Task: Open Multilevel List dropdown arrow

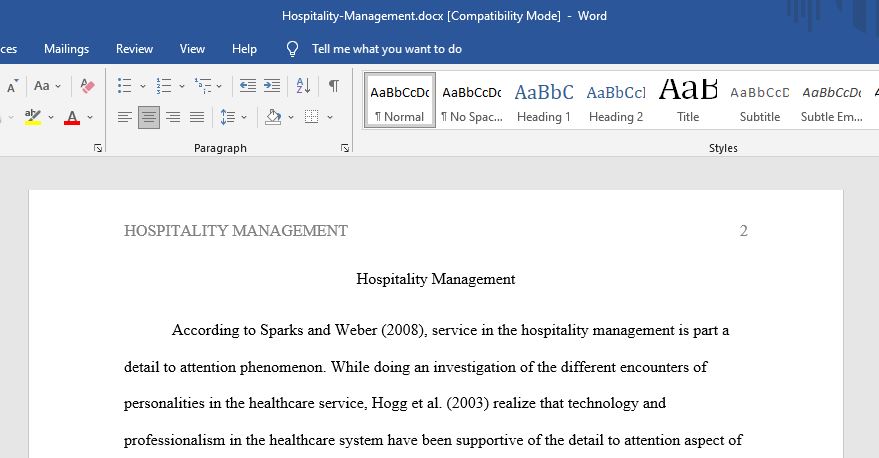Action: click(x=219, y=86)
